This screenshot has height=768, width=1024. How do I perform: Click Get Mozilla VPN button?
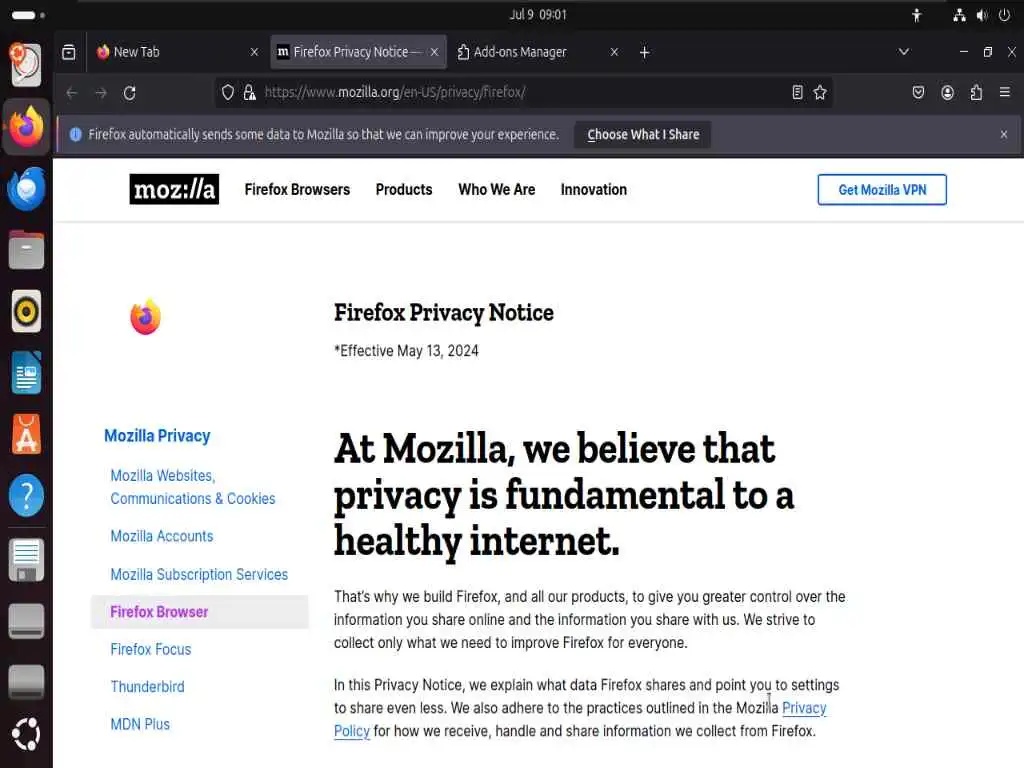click(x=882, y=189)
